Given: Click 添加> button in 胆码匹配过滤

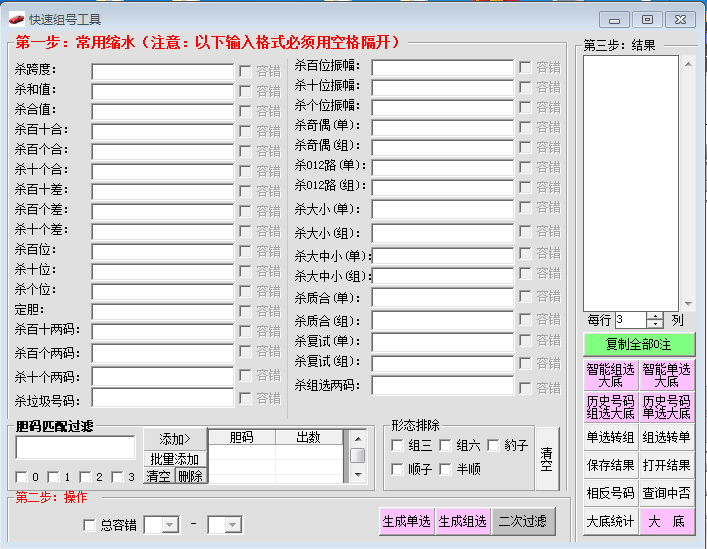Looking at the screenshot, I should pos(175,439).
